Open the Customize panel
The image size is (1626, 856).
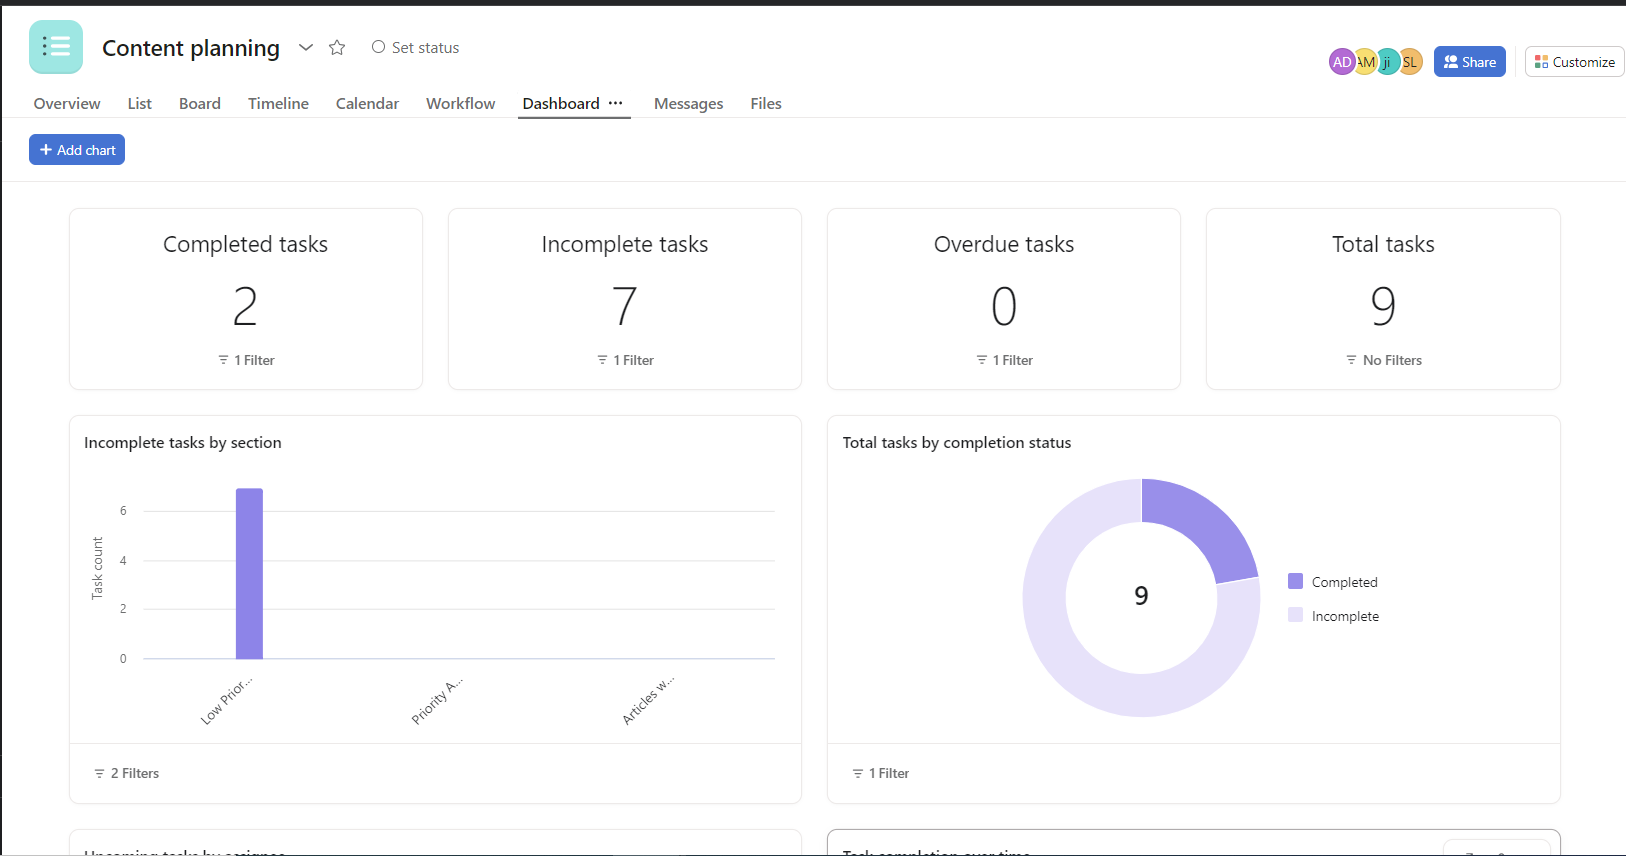1574,62
